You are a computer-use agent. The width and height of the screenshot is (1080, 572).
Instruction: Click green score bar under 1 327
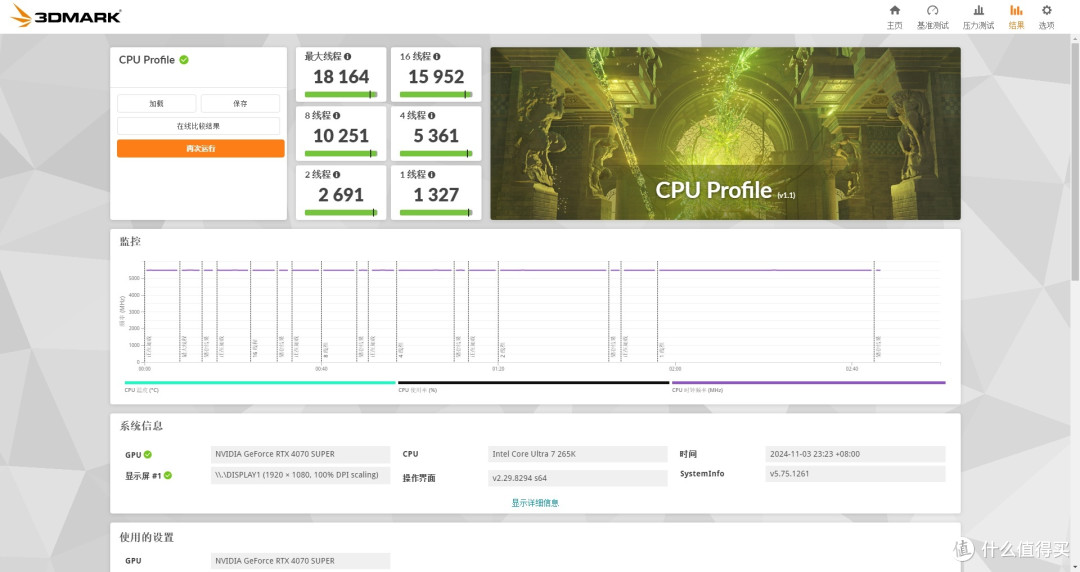(x=436, y=213)
